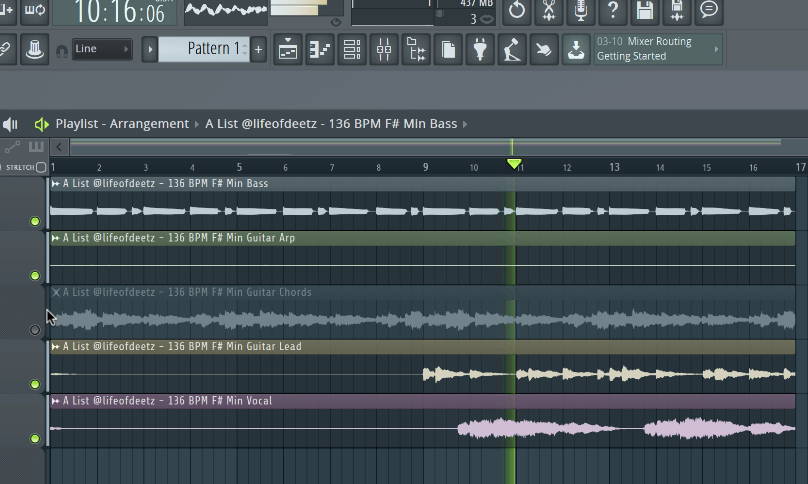The image size is (808, 484).
Task: Click the back arrow beside horizontal scrollbar
Action: coord(59,147)
